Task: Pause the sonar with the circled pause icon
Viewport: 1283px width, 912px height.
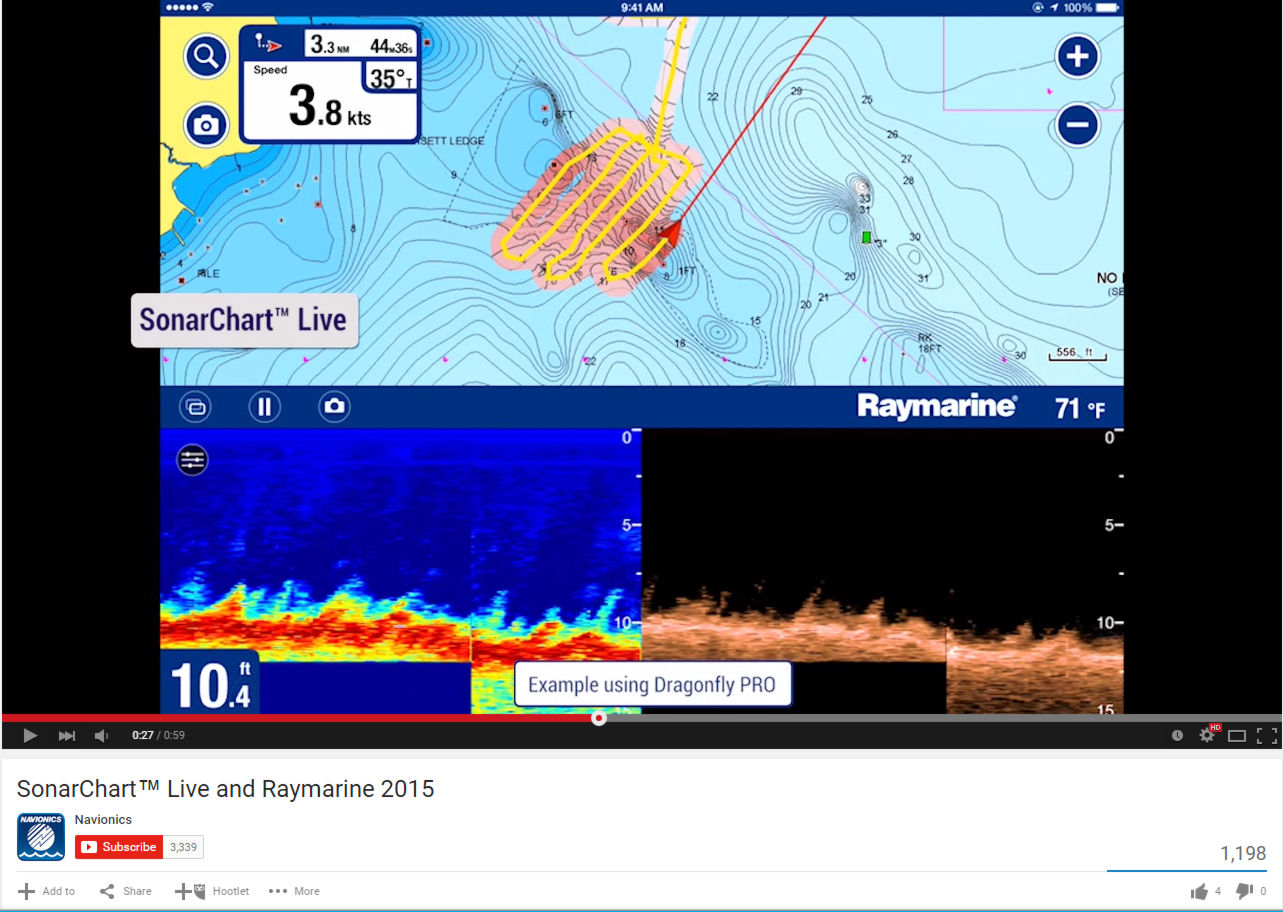Action: [x=264, y=407]
